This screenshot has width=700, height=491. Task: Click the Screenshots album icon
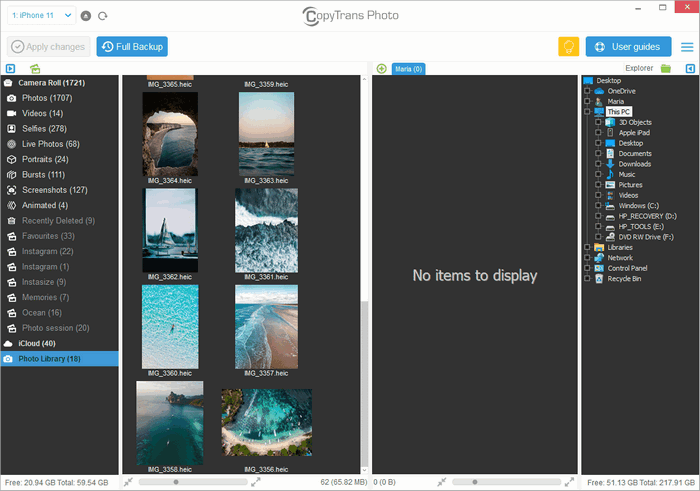coord(12,190)
